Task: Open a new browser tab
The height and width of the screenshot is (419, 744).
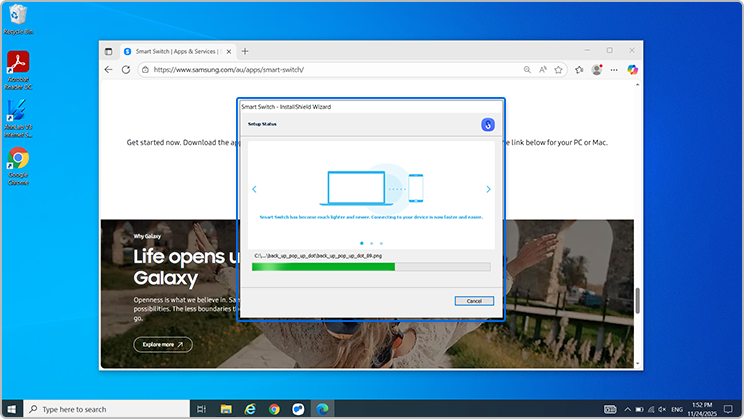Action: pos(246,51)
